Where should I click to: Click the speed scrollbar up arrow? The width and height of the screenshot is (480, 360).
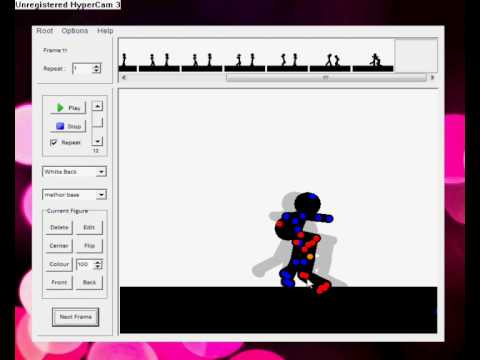97,106
